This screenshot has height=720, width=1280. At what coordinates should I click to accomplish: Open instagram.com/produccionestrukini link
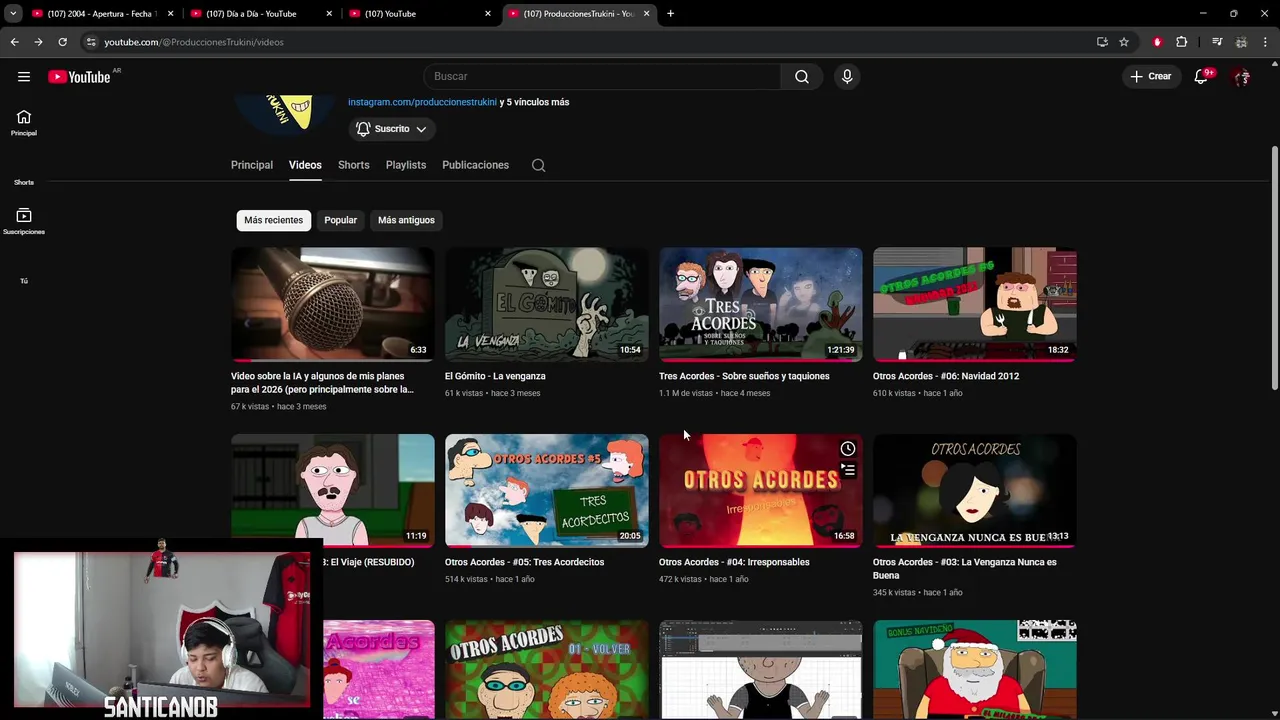(422, 102)
